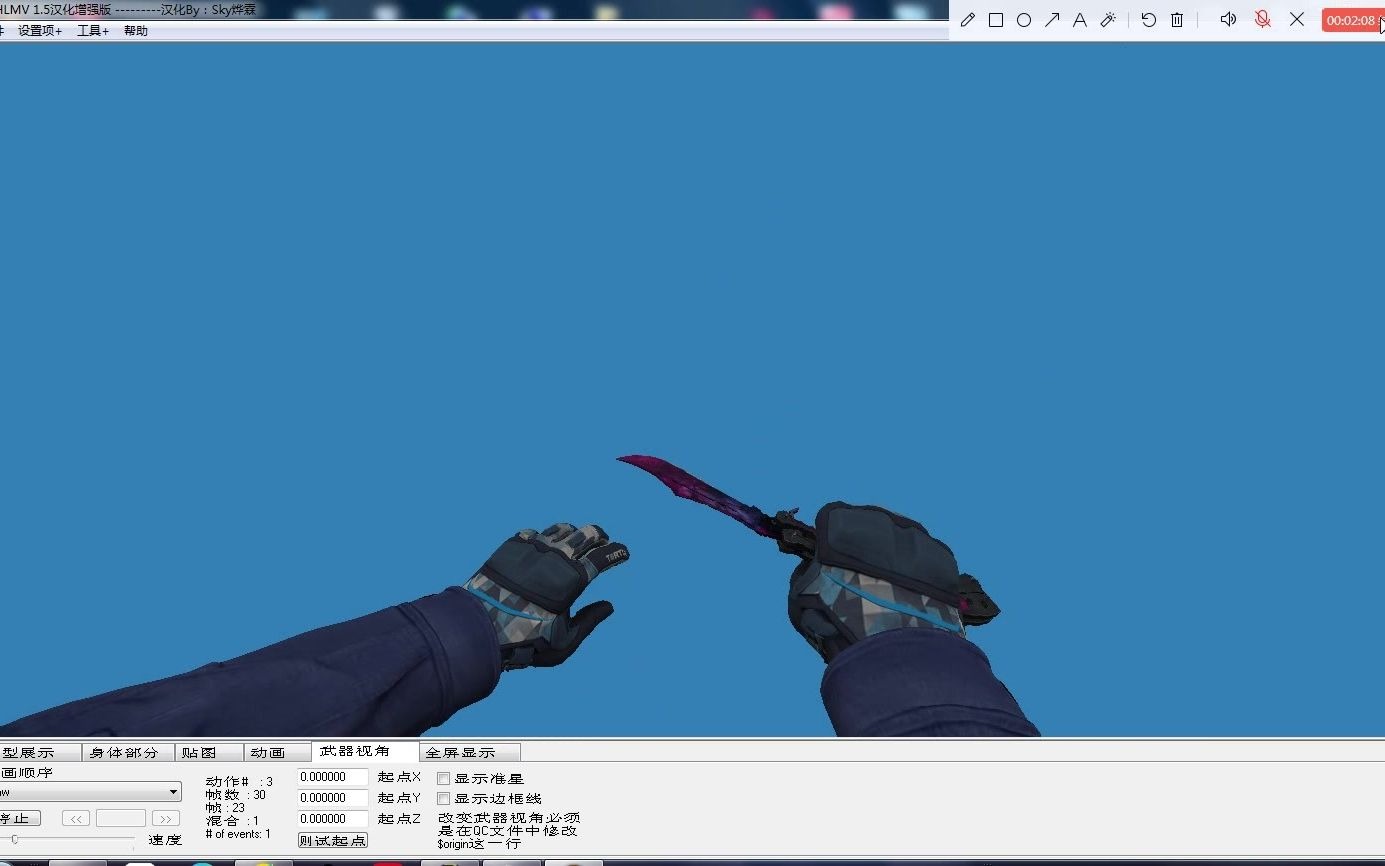The width and height of the screenshot is (1385, 866).
Task: Undo the last annotation
Action: pos(1148,19)
